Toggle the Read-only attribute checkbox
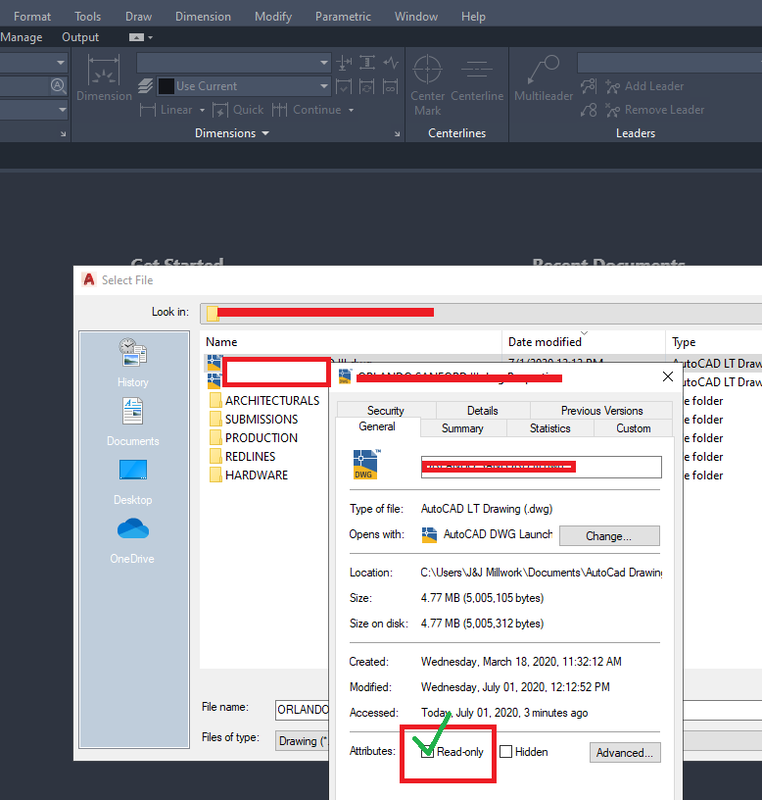Viewport: 762px width, 800px height. (x=428, y=752)
